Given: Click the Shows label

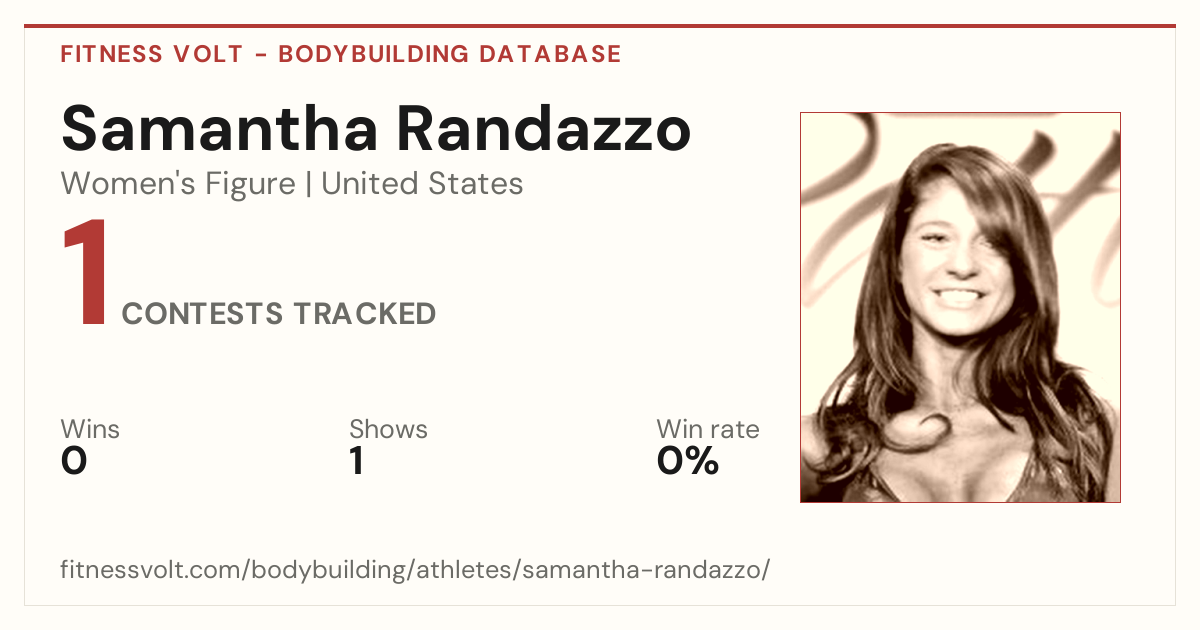Looking at the screenshot, I should point(388,429).
